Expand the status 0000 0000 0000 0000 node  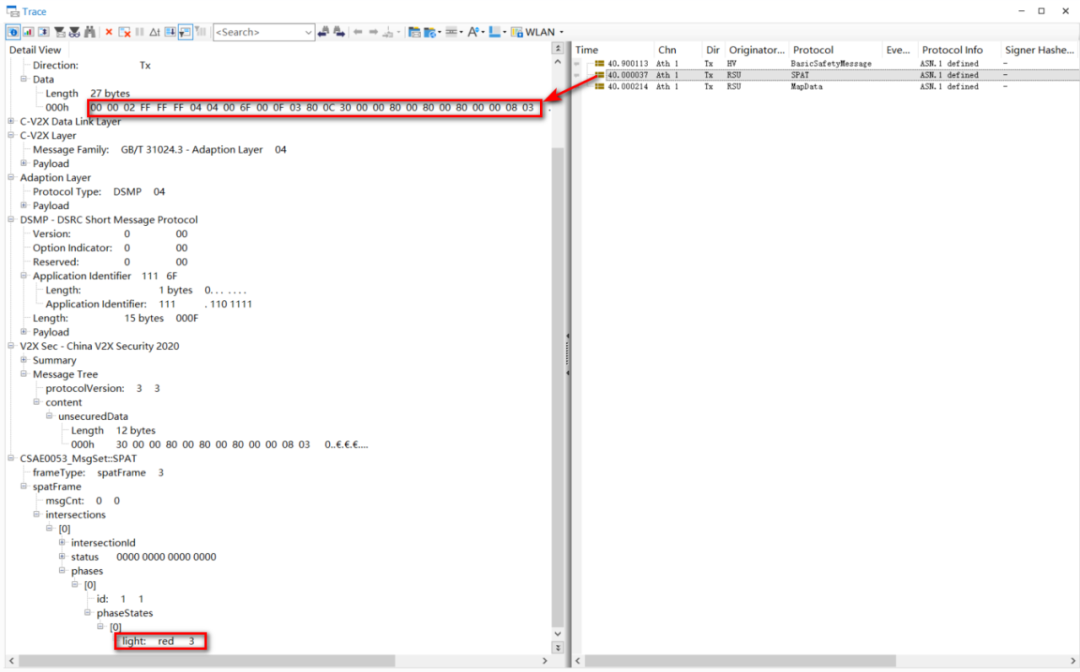coord(62,556)
